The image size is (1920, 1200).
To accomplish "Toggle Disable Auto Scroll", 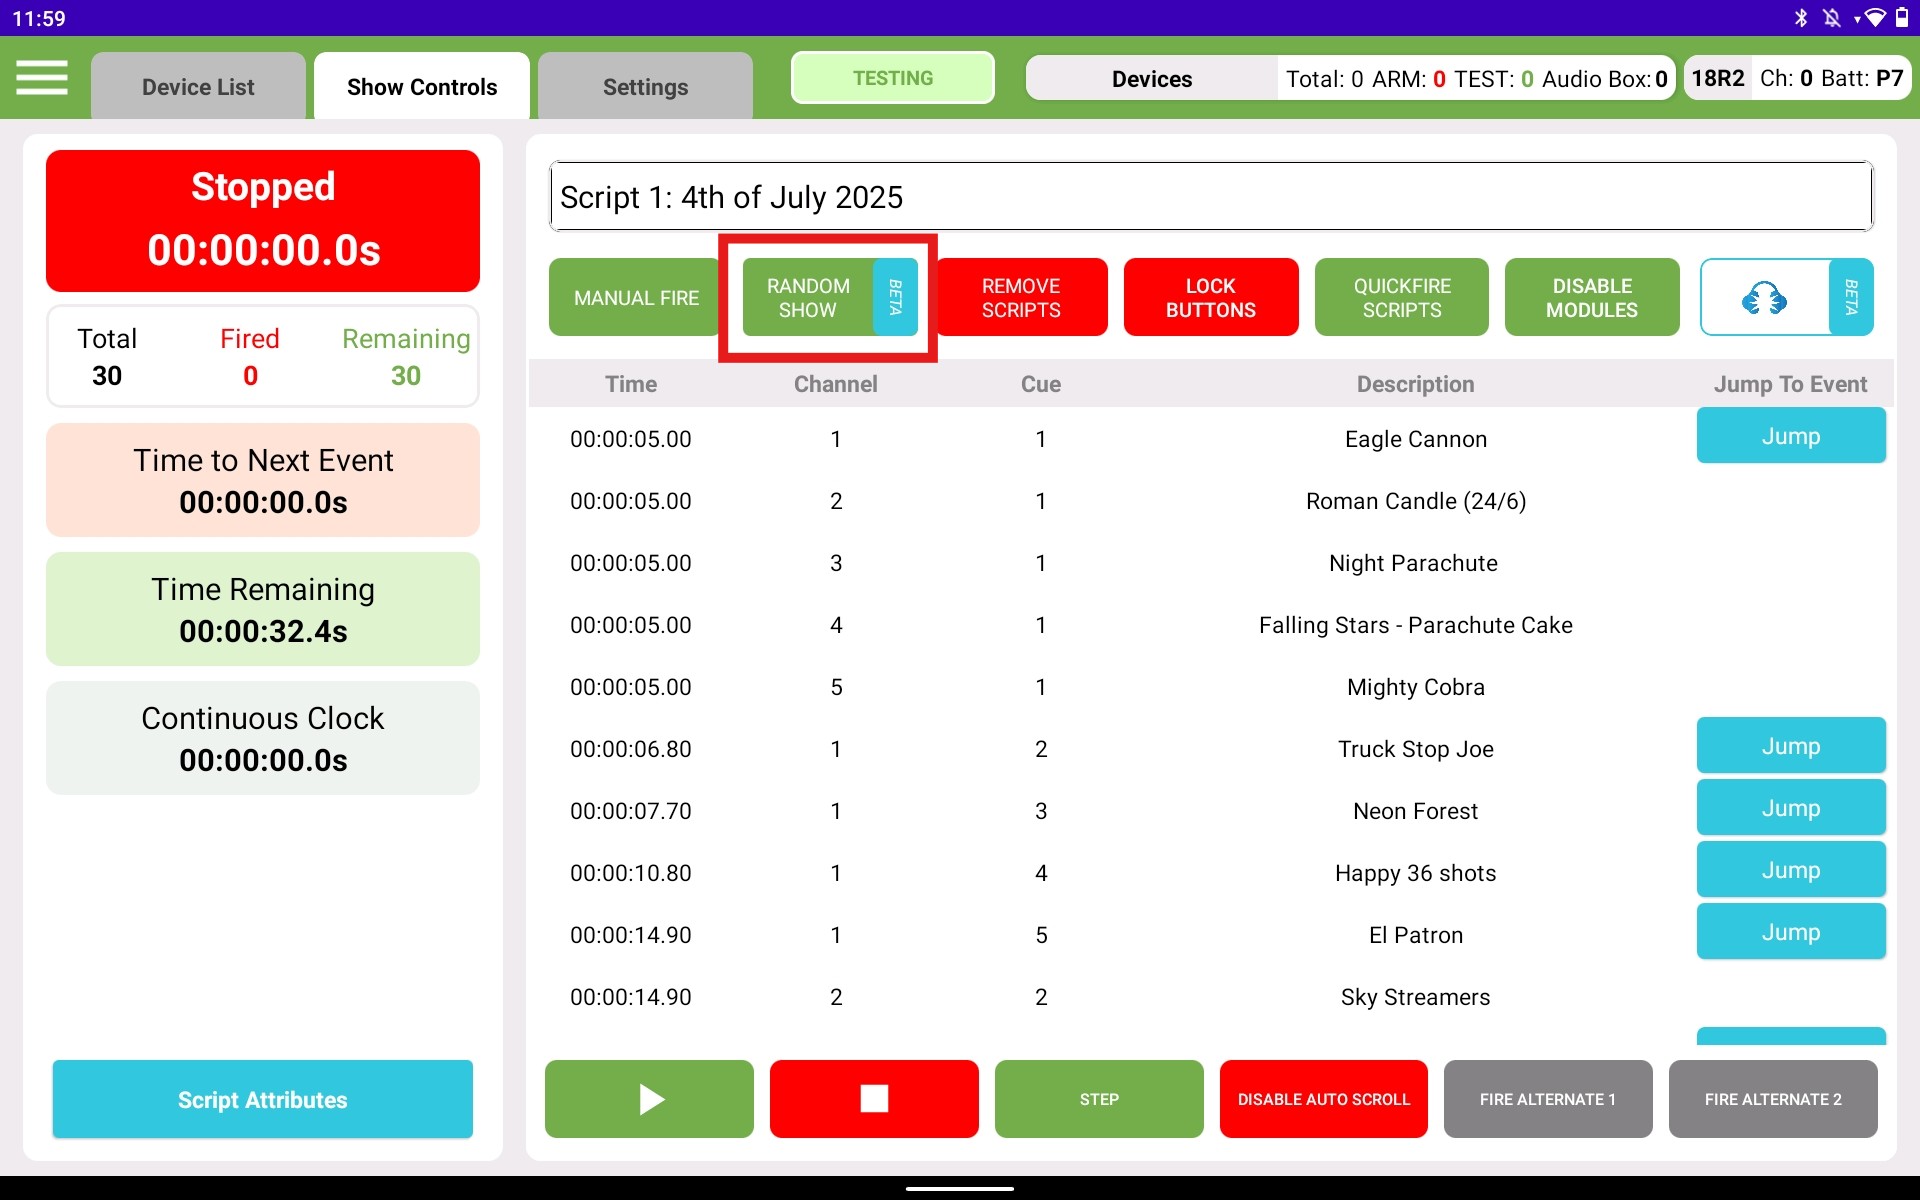I will tap(1322, 1098).
